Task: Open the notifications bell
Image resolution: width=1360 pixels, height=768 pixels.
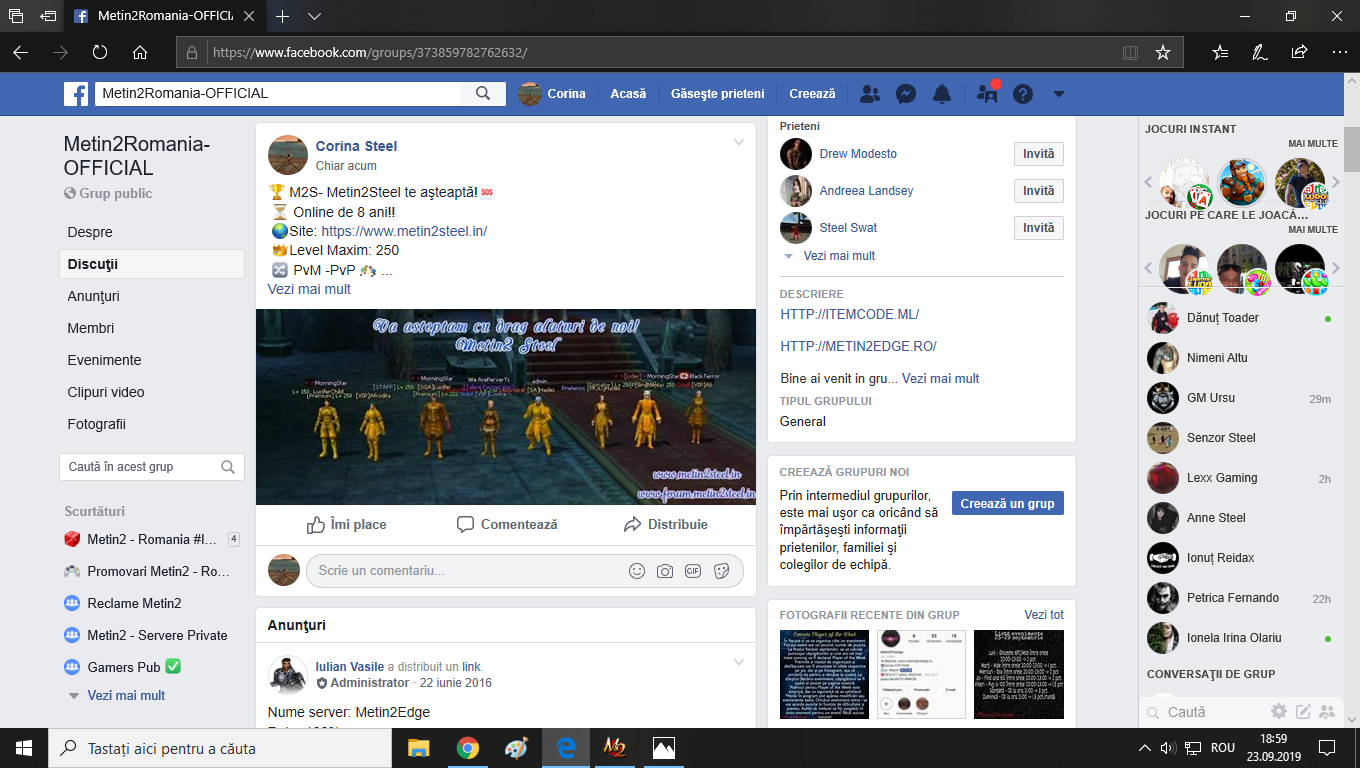Action: (942, 94)
